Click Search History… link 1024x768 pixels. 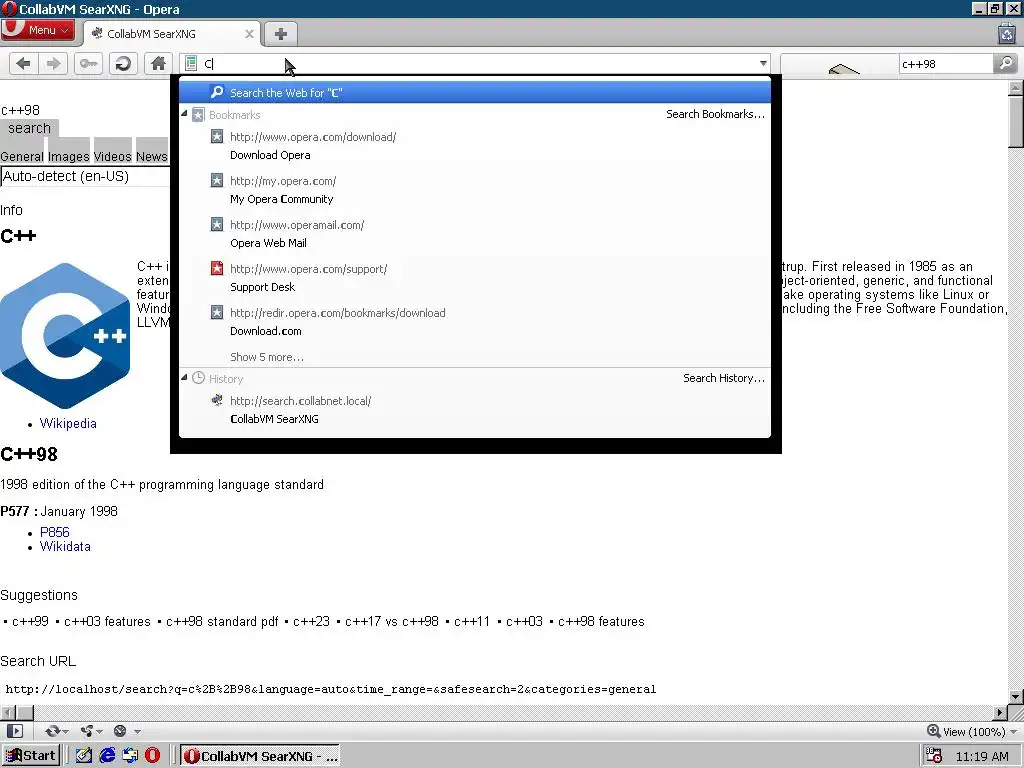724,378
